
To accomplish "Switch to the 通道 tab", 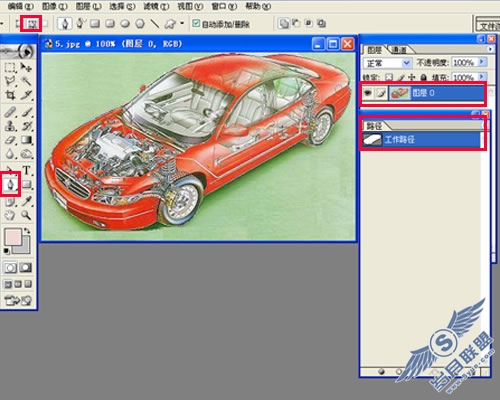I will point(399,50).
